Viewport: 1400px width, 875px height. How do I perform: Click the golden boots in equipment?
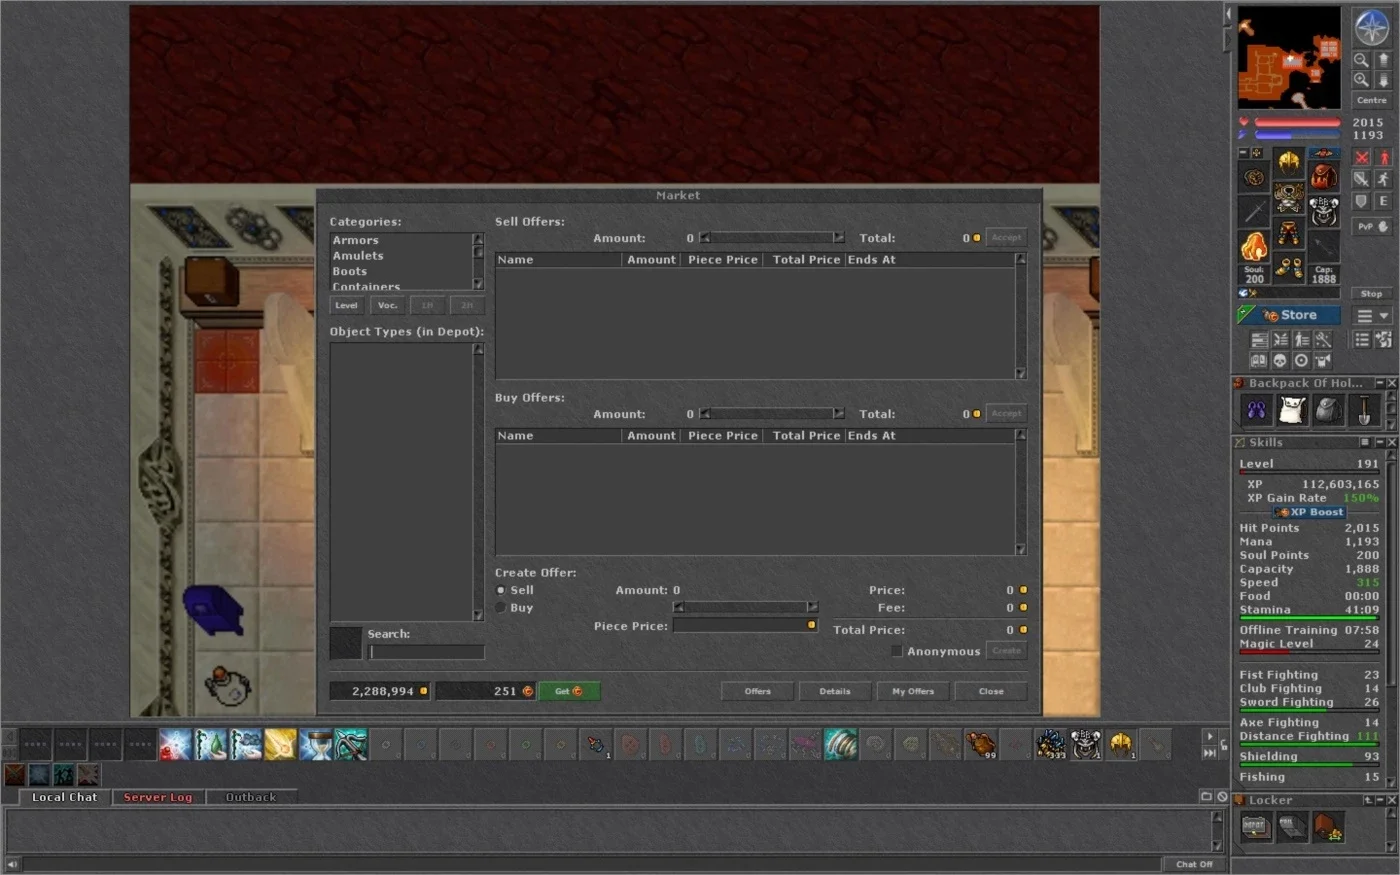[1289, 268]
